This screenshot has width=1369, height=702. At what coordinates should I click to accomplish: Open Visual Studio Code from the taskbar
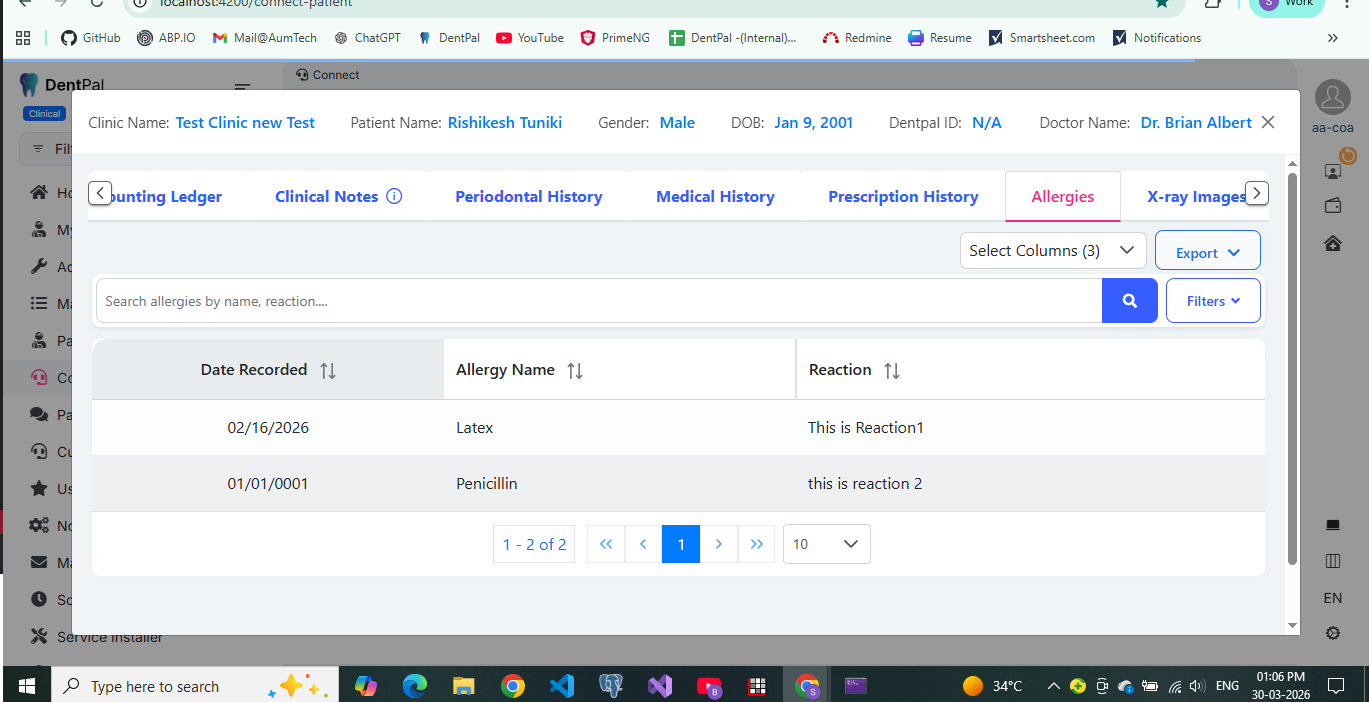(562, 686)
